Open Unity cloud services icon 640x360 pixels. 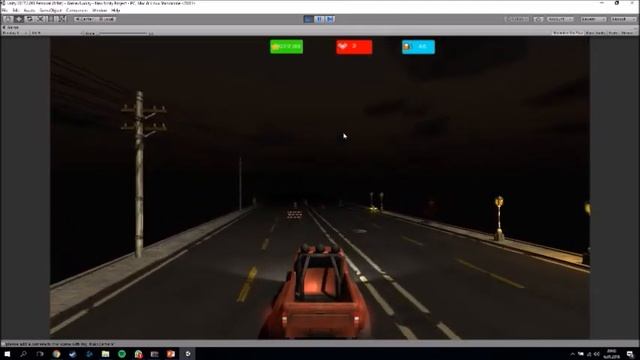[539, 19]
